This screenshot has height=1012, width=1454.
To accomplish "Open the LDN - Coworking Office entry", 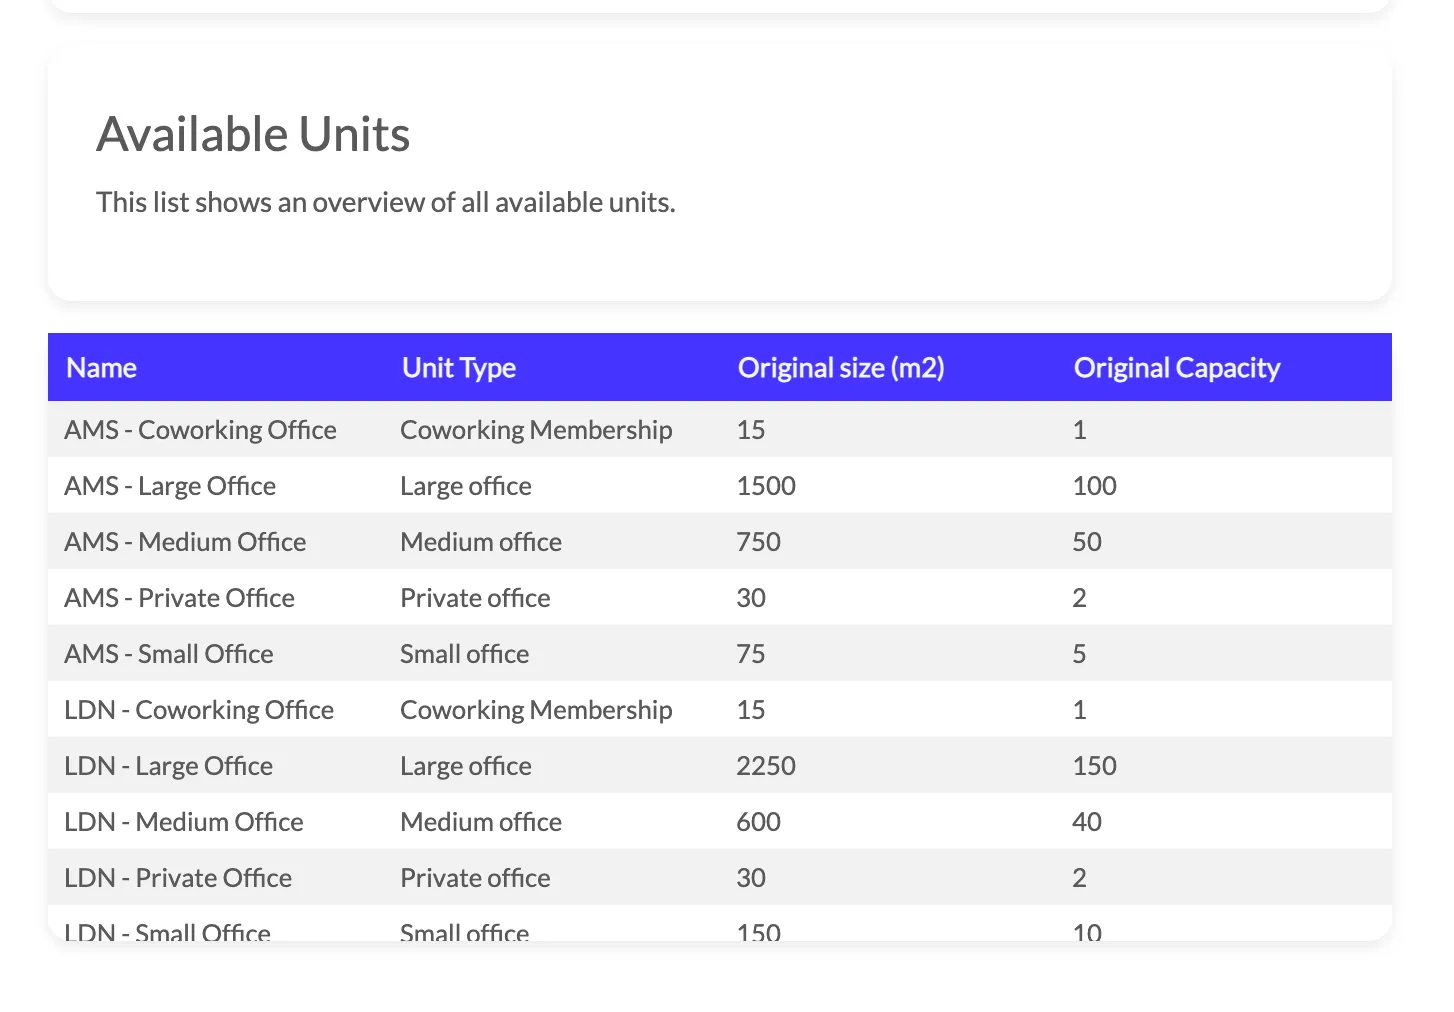I will click(720, 710).
